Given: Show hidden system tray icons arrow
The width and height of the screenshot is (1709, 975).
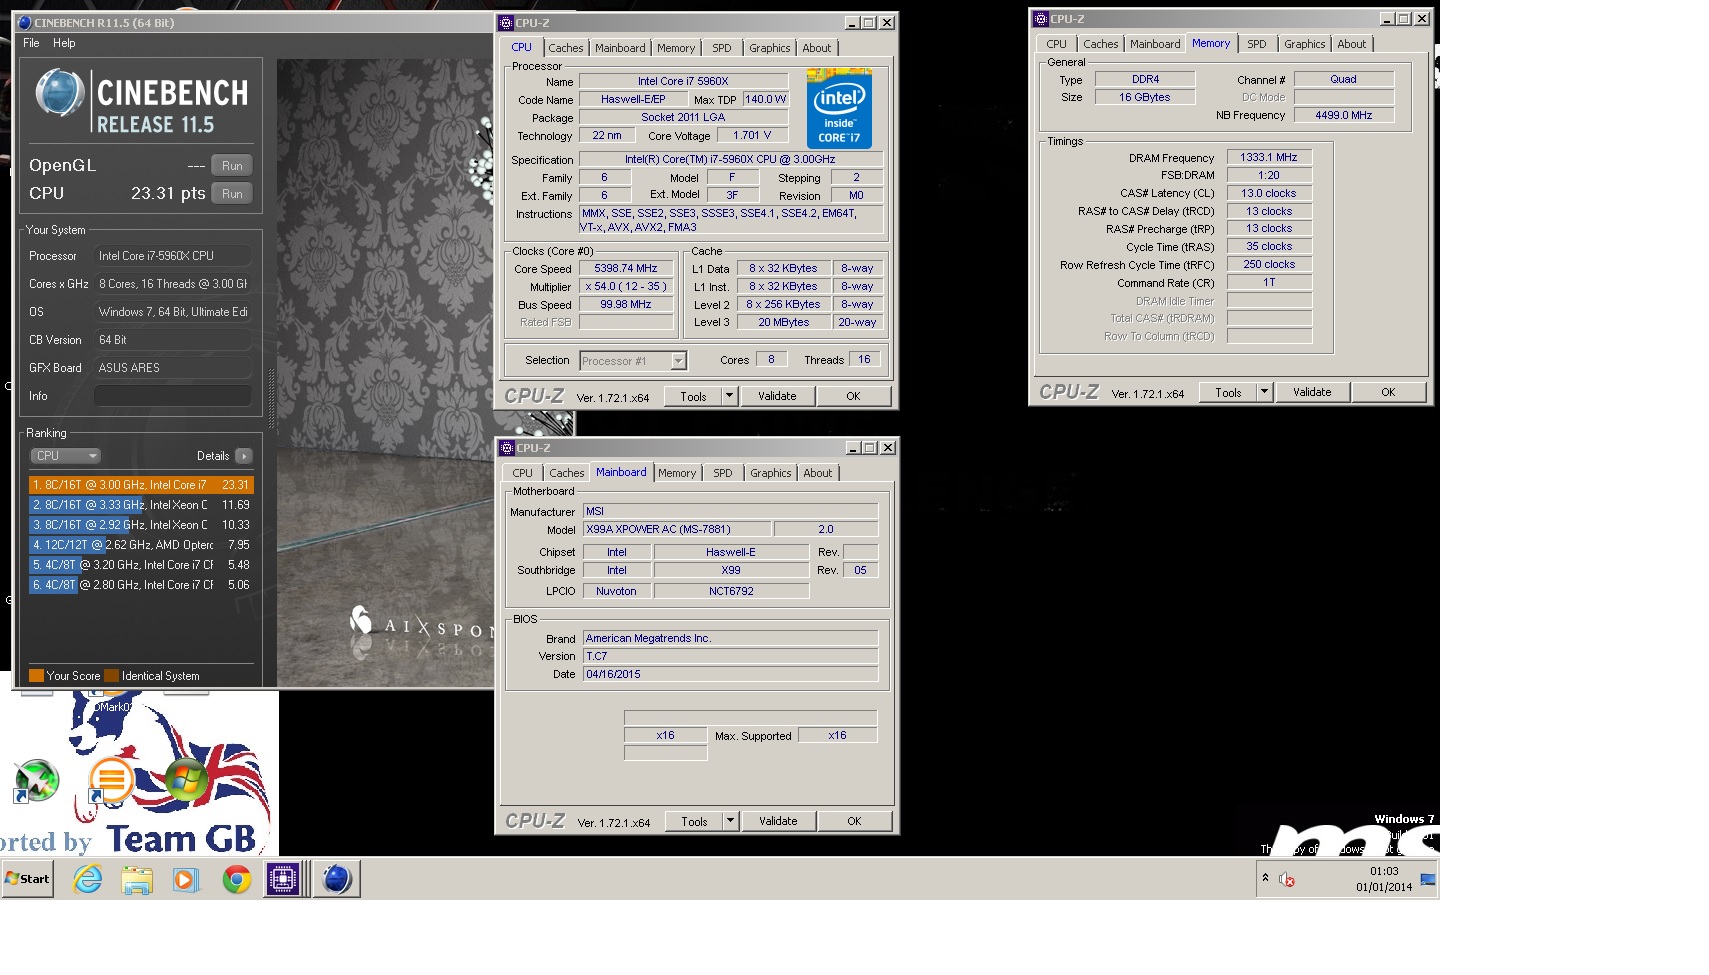Looking at the screenshot, I should click(1265, 878).
